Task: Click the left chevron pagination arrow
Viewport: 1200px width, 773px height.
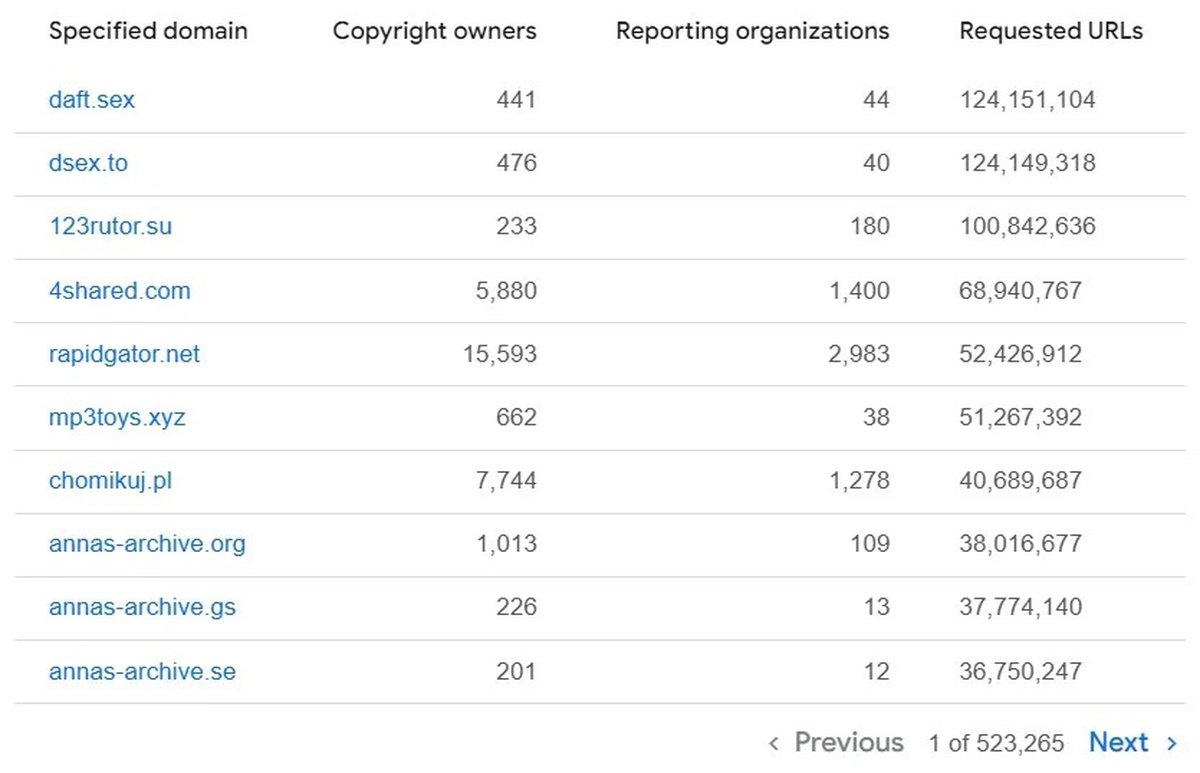Action: click(x=774, y=743)
